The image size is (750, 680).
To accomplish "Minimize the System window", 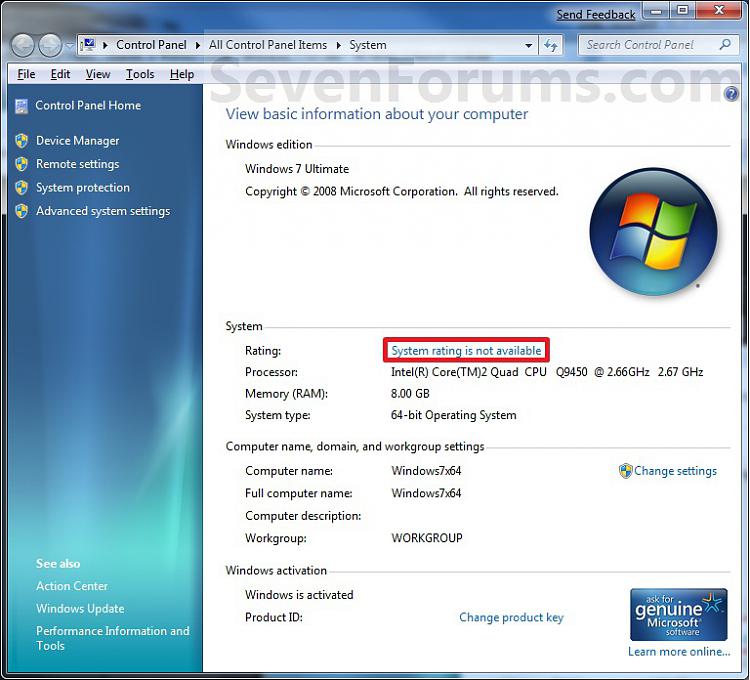I will coord(656,11).
